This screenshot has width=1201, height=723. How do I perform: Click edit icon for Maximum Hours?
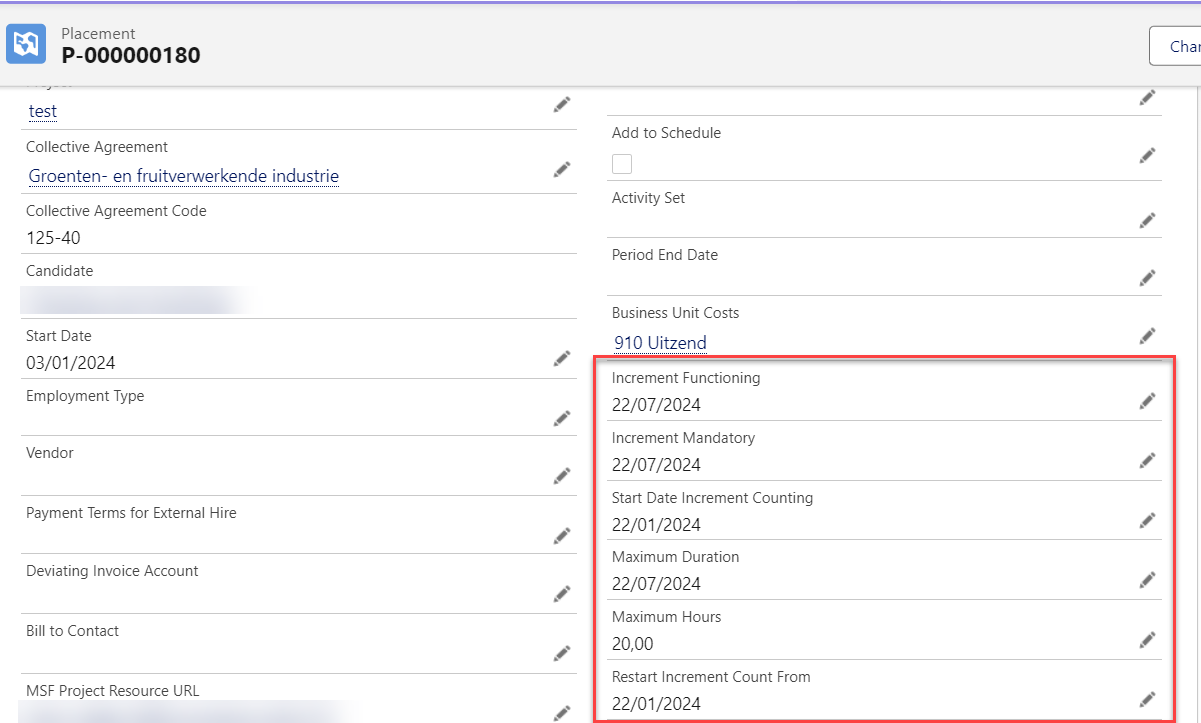(1147, 639)
